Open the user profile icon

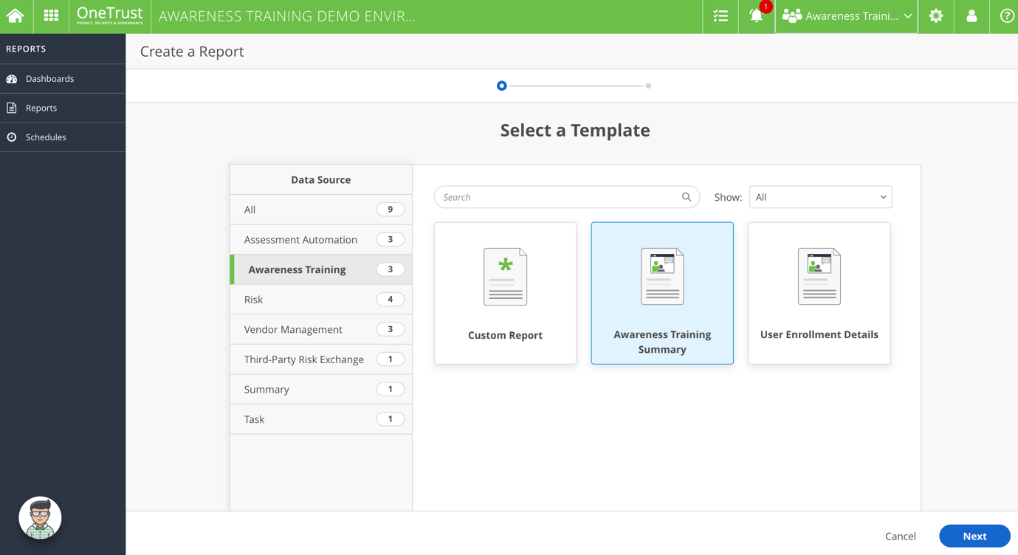pyautogui.click(x=971, y=16)
